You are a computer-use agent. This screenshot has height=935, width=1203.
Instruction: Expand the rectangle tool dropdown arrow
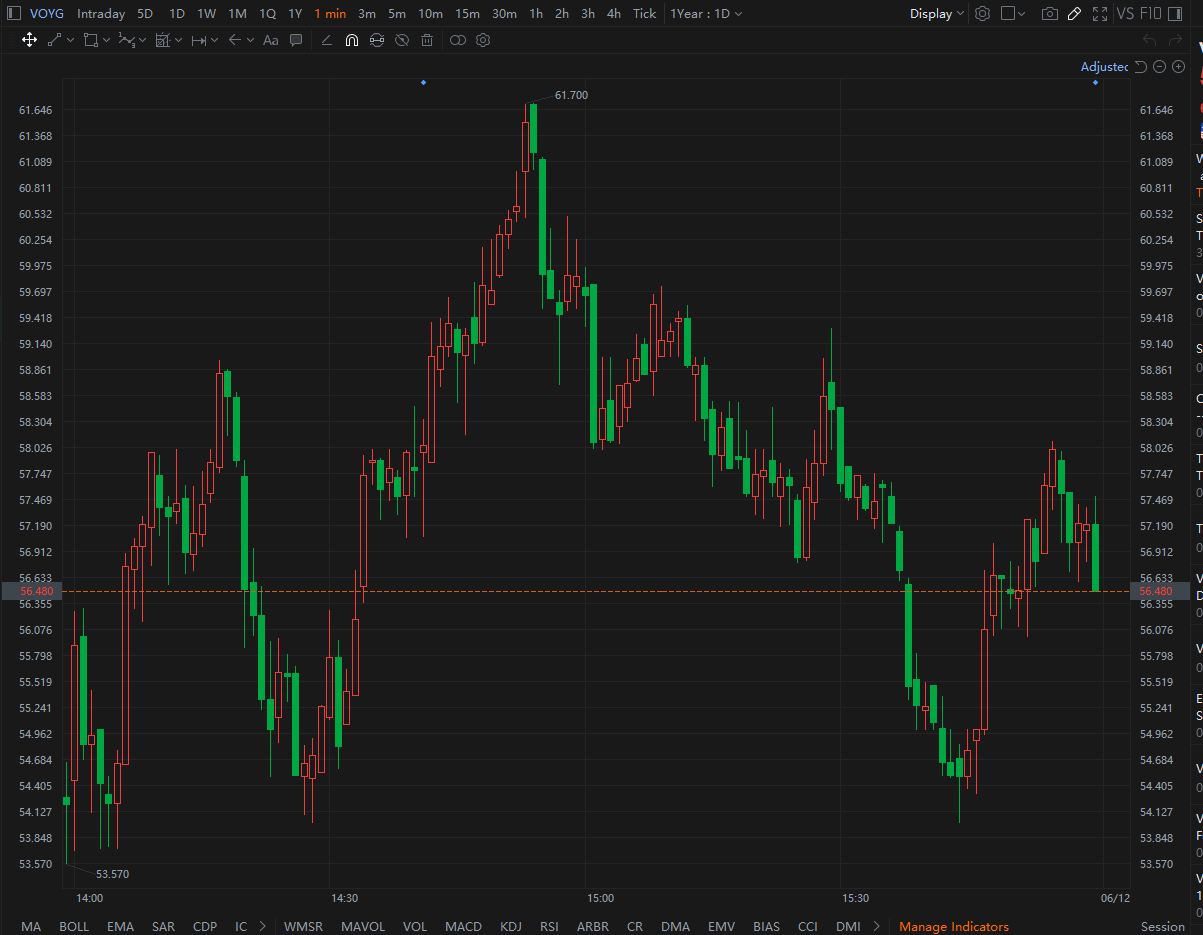(106, 40)
